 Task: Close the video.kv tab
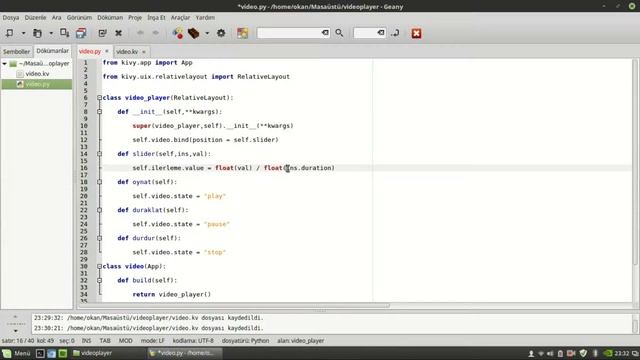tap(144, 52)
